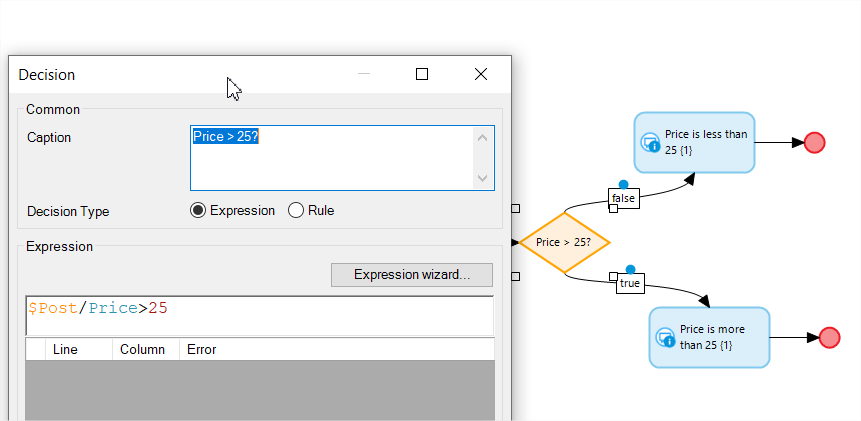The image size is (861, 421).
Task: Click the blue handle above the false label
Action: tap(623, 184)
